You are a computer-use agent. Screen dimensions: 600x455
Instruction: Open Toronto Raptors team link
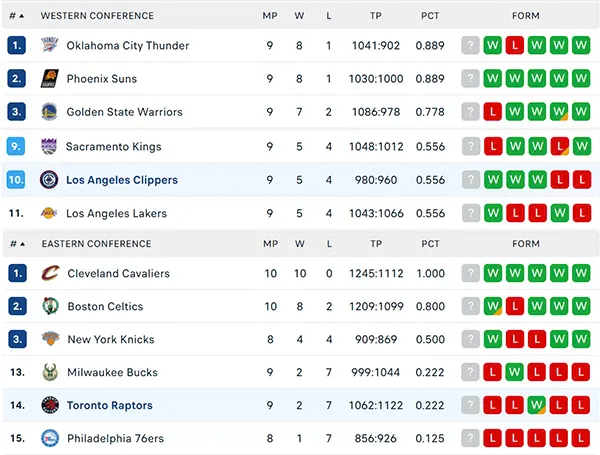coord(110,405)
